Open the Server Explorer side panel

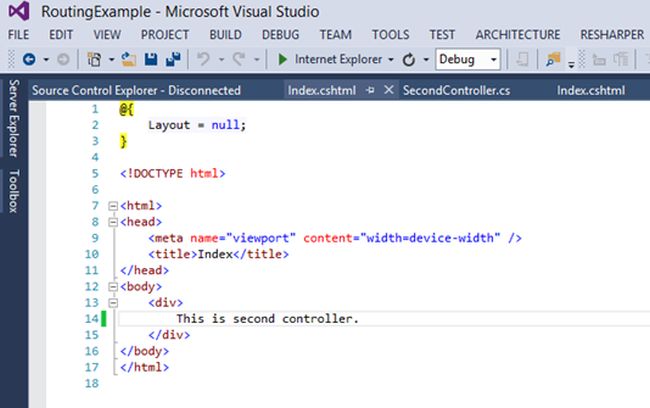[x=14, y=119]
